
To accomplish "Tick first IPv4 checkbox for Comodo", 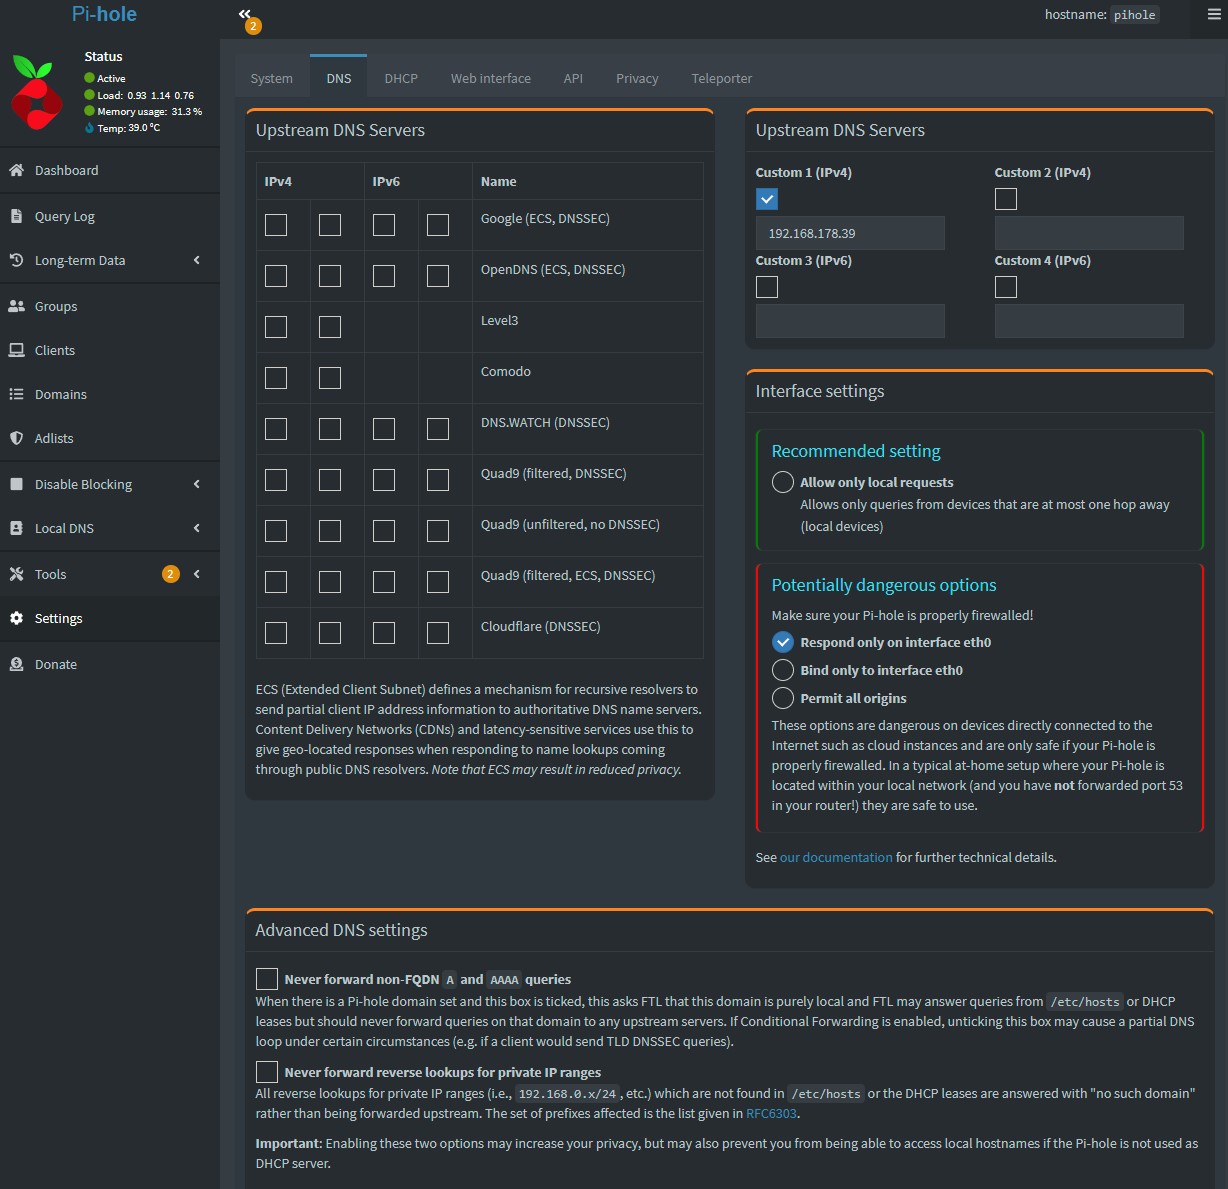I will tap(276, 378).
